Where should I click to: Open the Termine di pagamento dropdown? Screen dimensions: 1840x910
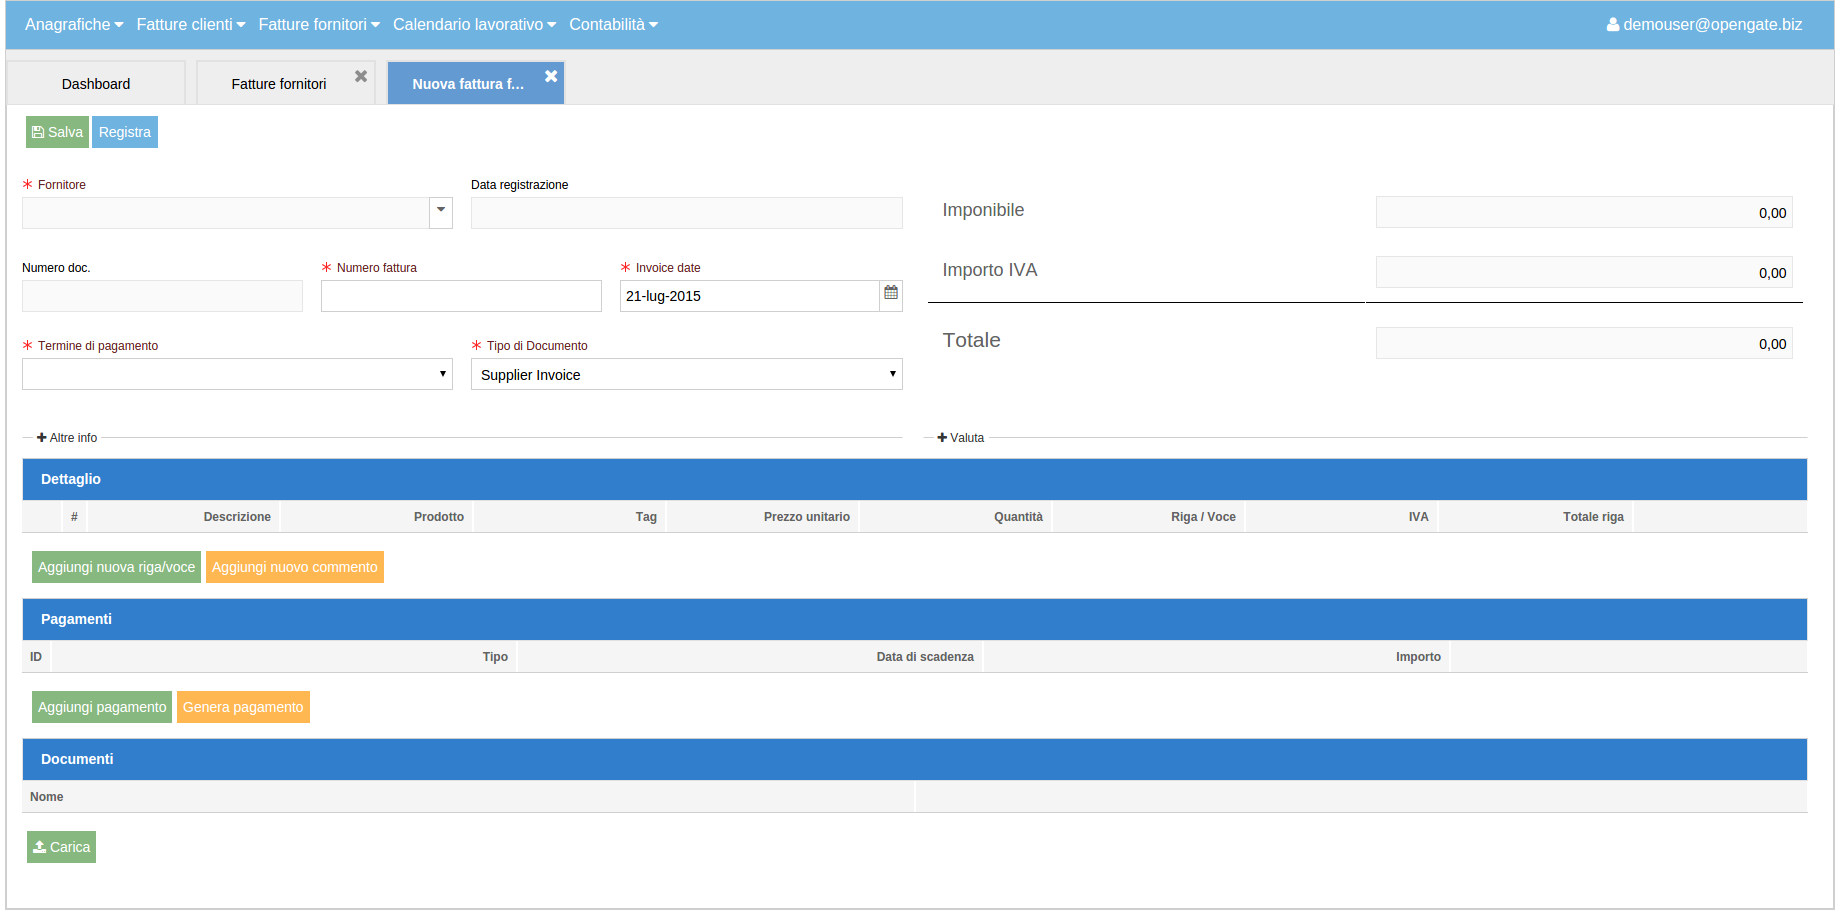pyautogui.click(x=237, y=374)
